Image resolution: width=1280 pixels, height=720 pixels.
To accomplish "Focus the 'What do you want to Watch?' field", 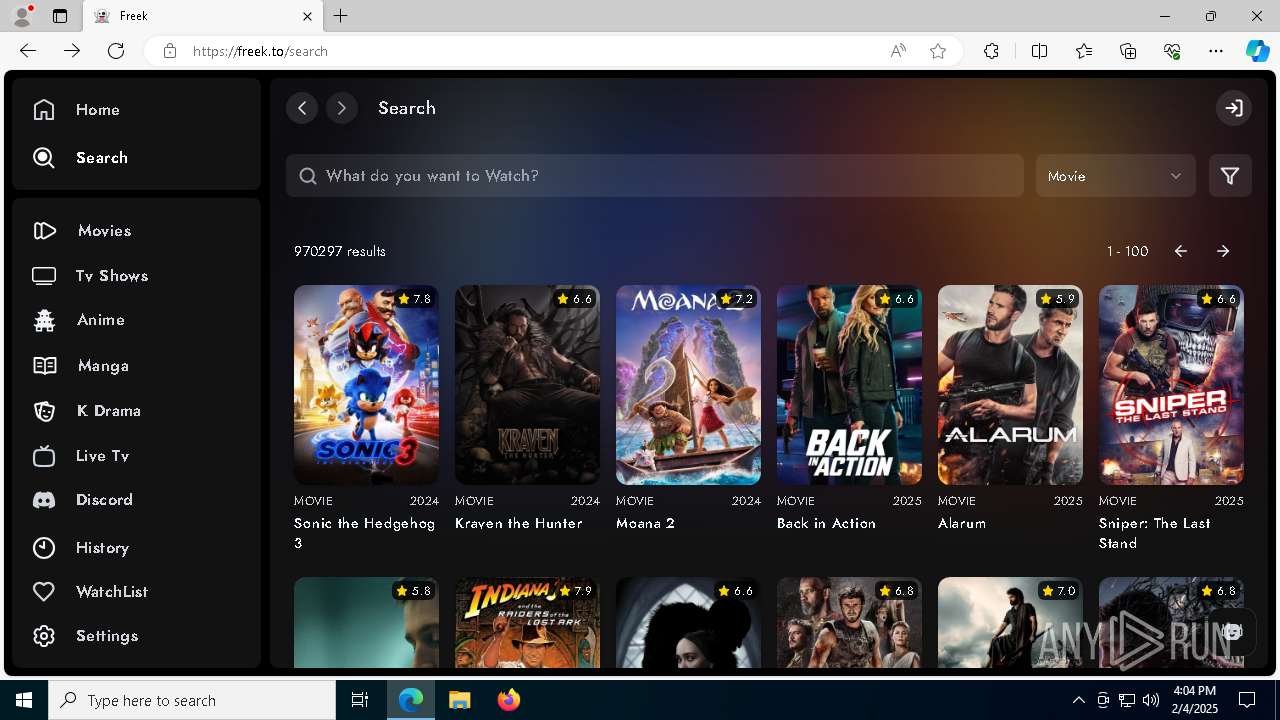I will [655, 176].
